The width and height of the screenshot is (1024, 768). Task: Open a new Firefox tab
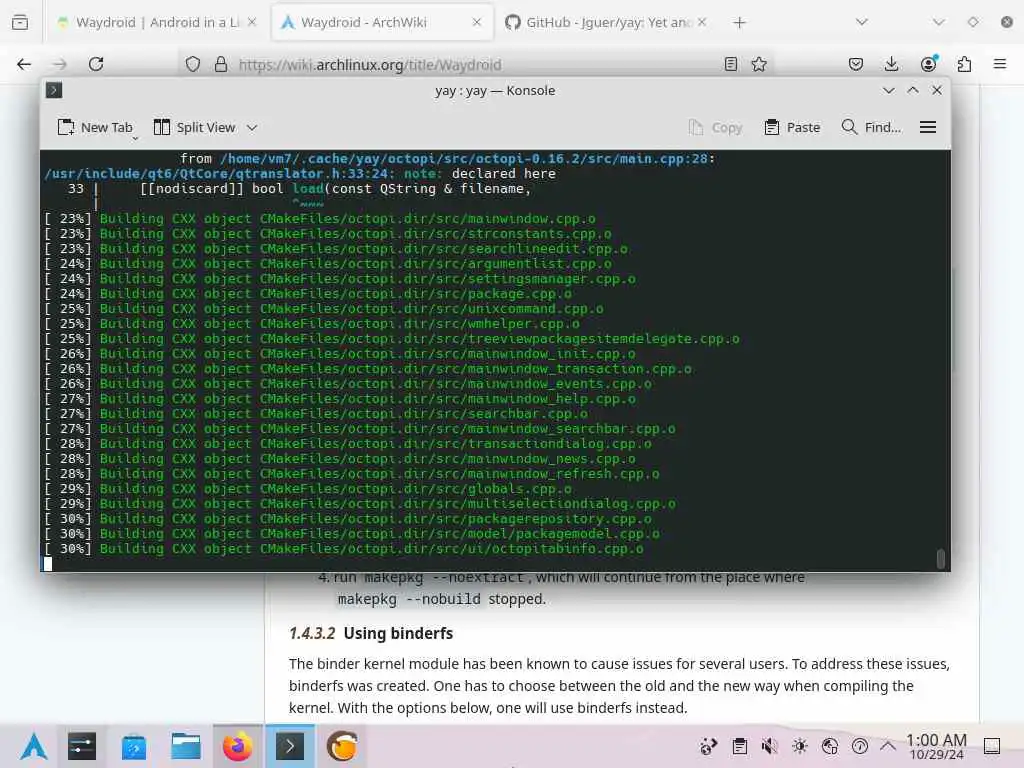[x=739, y=23]
